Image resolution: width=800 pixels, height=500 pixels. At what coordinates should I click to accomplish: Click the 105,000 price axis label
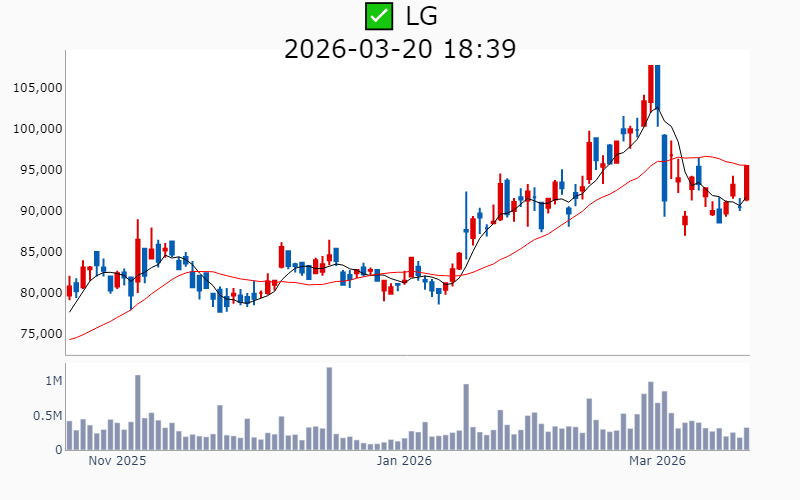click(x=38, y=88)
